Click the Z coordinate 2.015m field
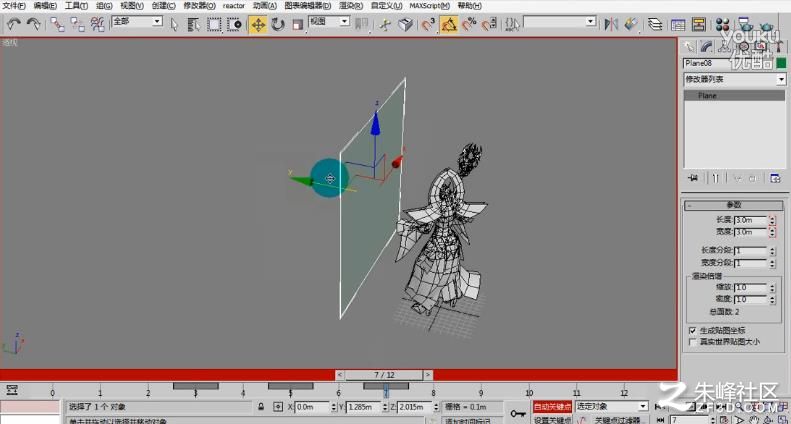This screenshot has width=791, height=424. click(x=413, y=406)
